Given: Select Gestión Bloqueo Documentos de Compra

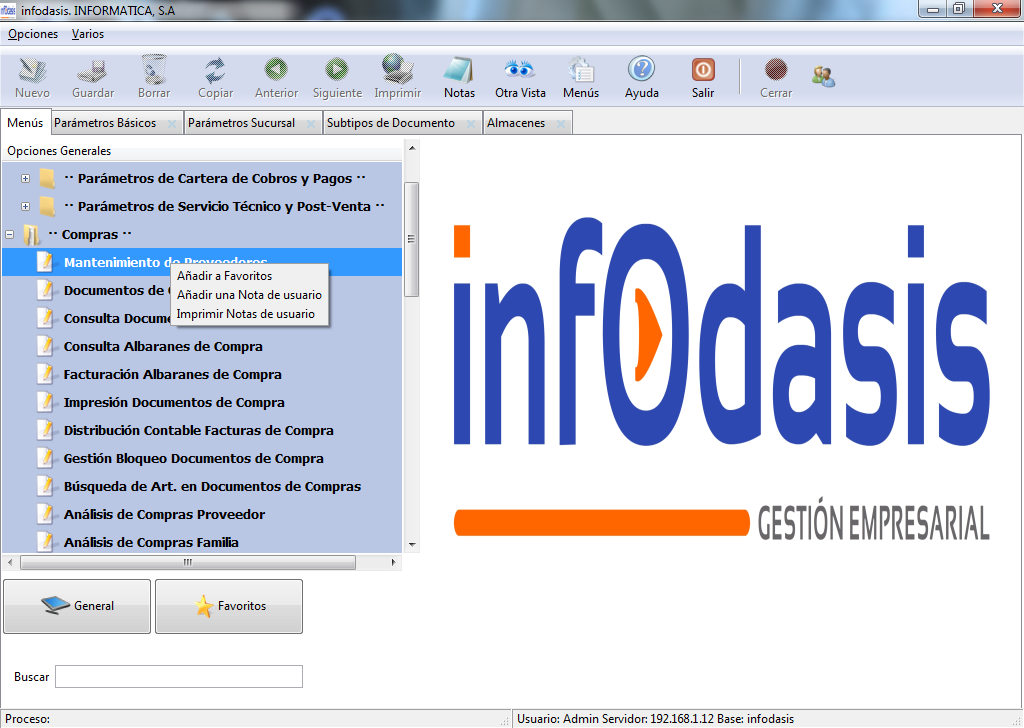Looking at the screenshot, I should tap(193, 458).
